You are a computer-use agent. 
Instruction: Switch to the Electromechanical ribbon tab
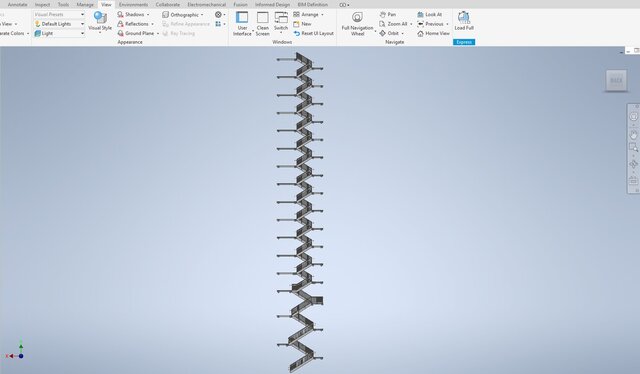207,4
